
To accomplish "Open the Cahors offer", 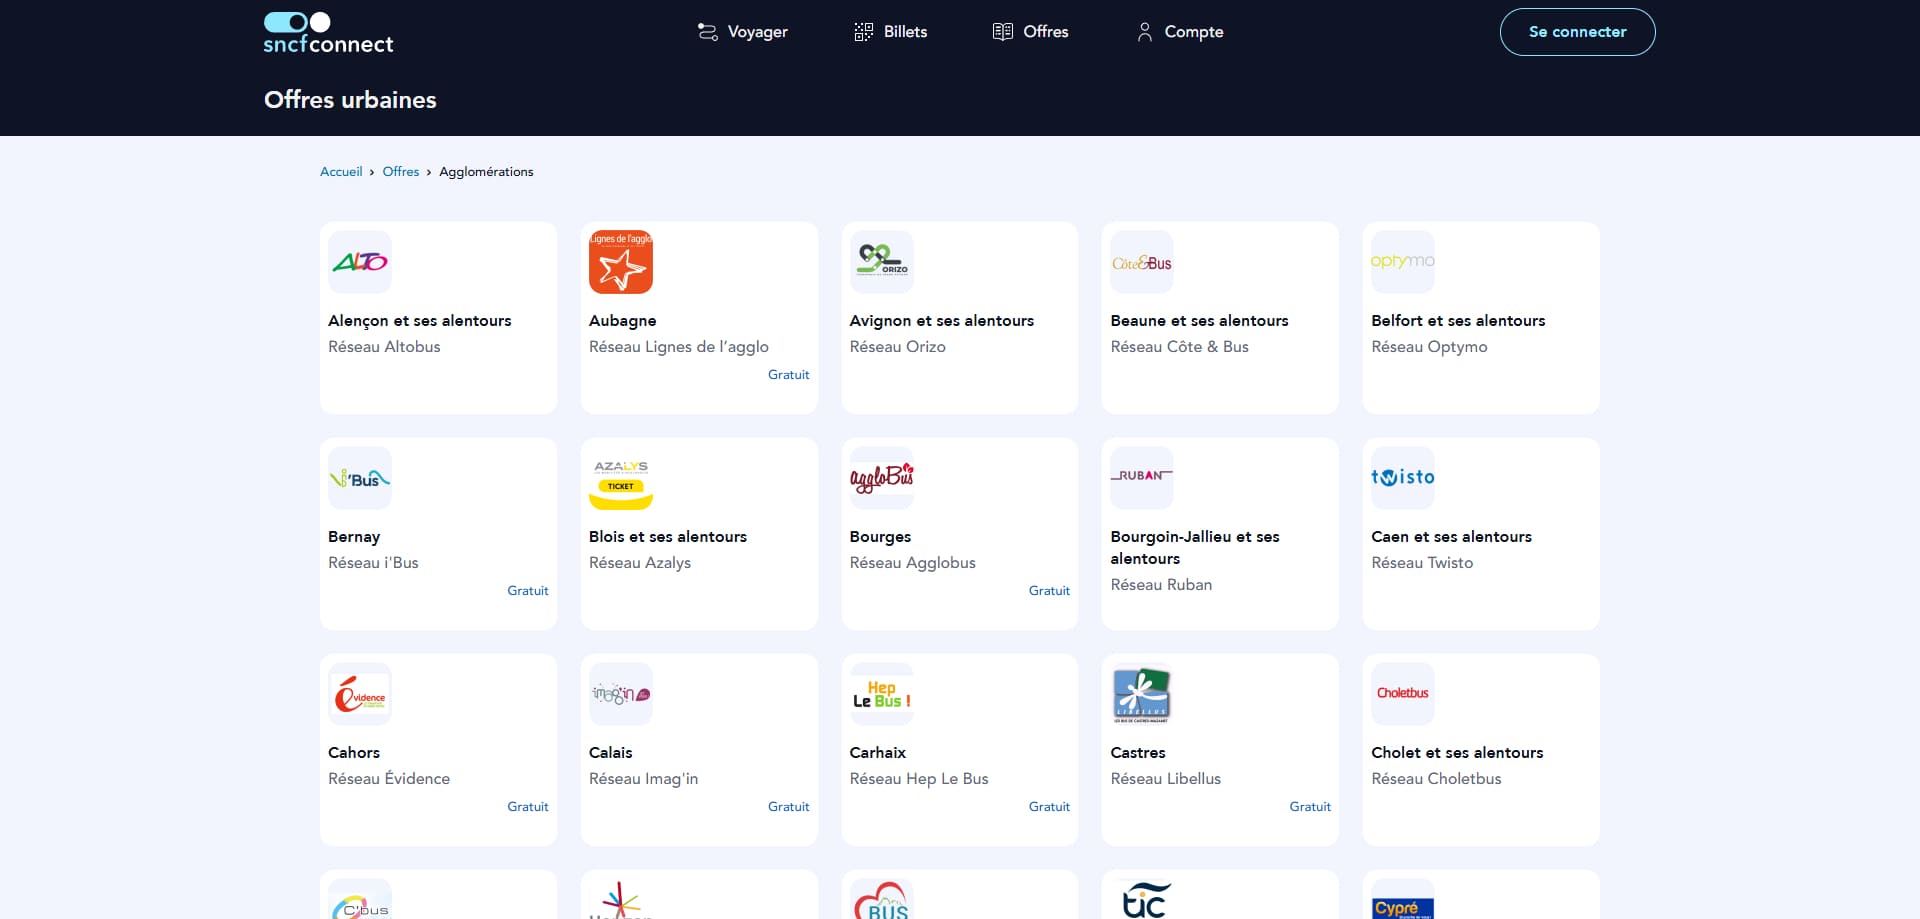I will coord(438,750).
